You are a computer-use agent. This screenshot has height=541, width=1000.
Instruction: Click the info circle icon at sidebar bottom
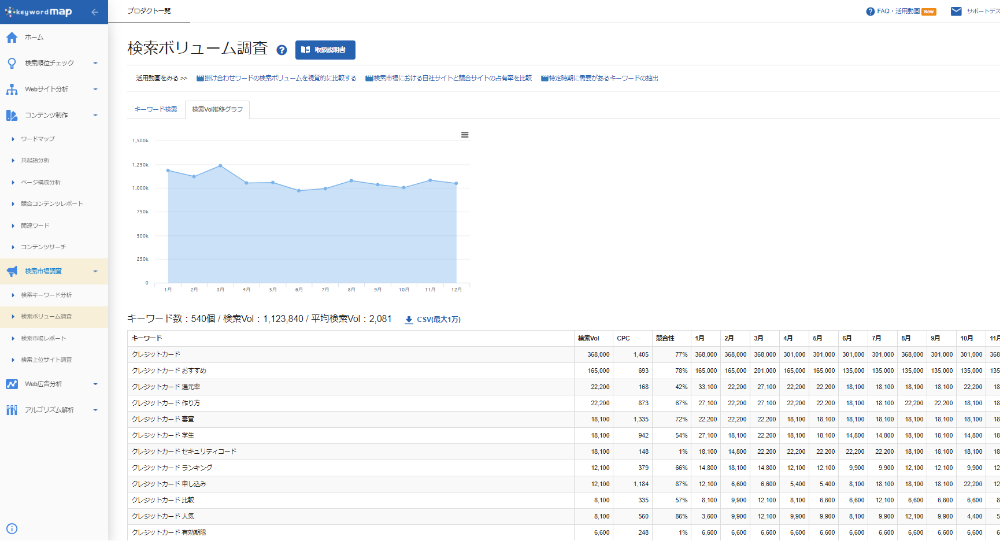[12, 528]
